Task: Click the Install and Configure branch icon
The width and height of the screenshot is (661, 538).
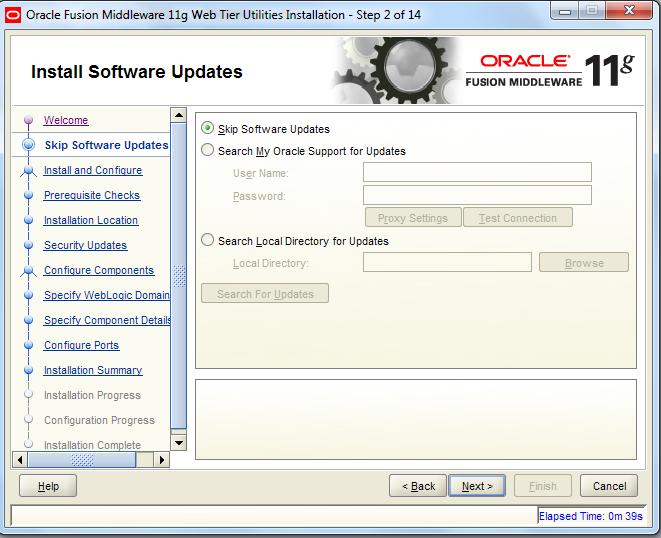Action: [x=28, y=171]
